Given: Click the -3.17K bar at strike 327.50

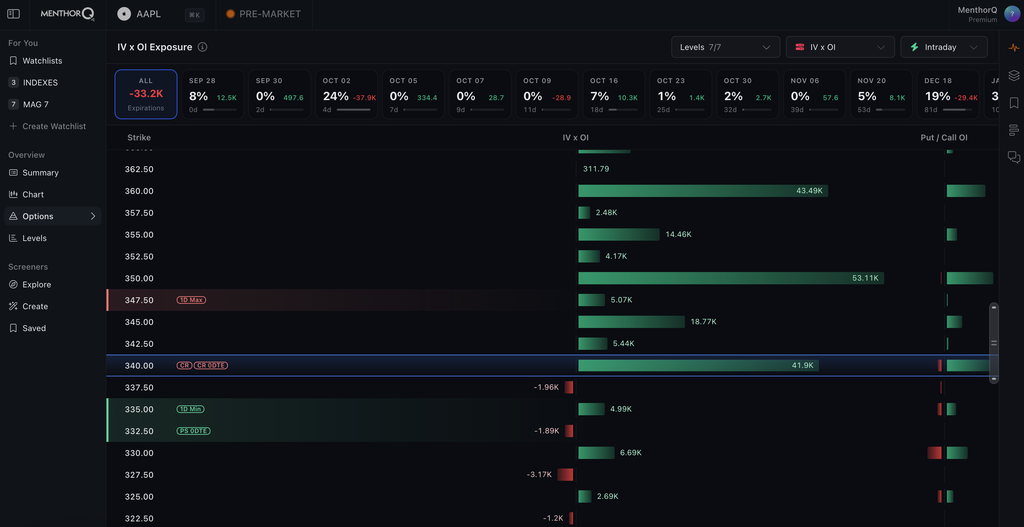Looking at the screenshot, I should (x=565, y=475).
